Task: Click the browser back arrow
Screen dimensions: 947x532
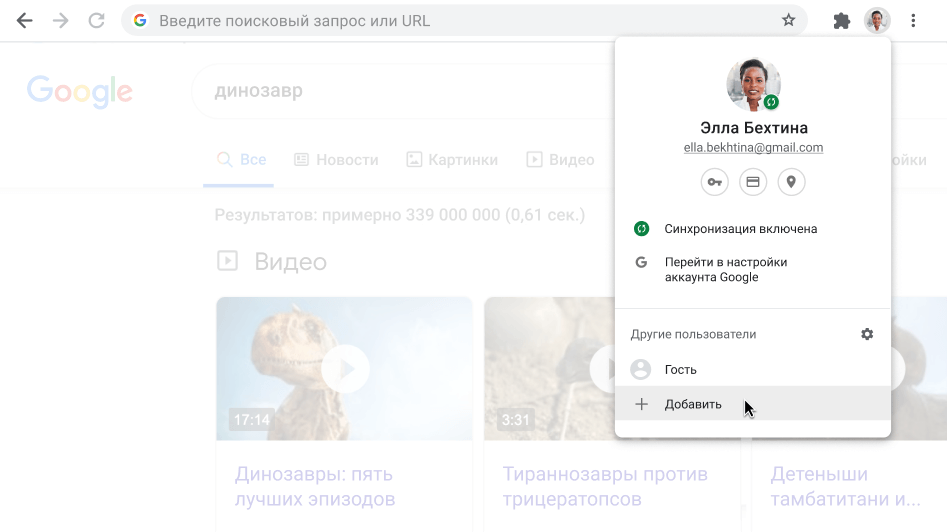Action: tap(24, 20)
